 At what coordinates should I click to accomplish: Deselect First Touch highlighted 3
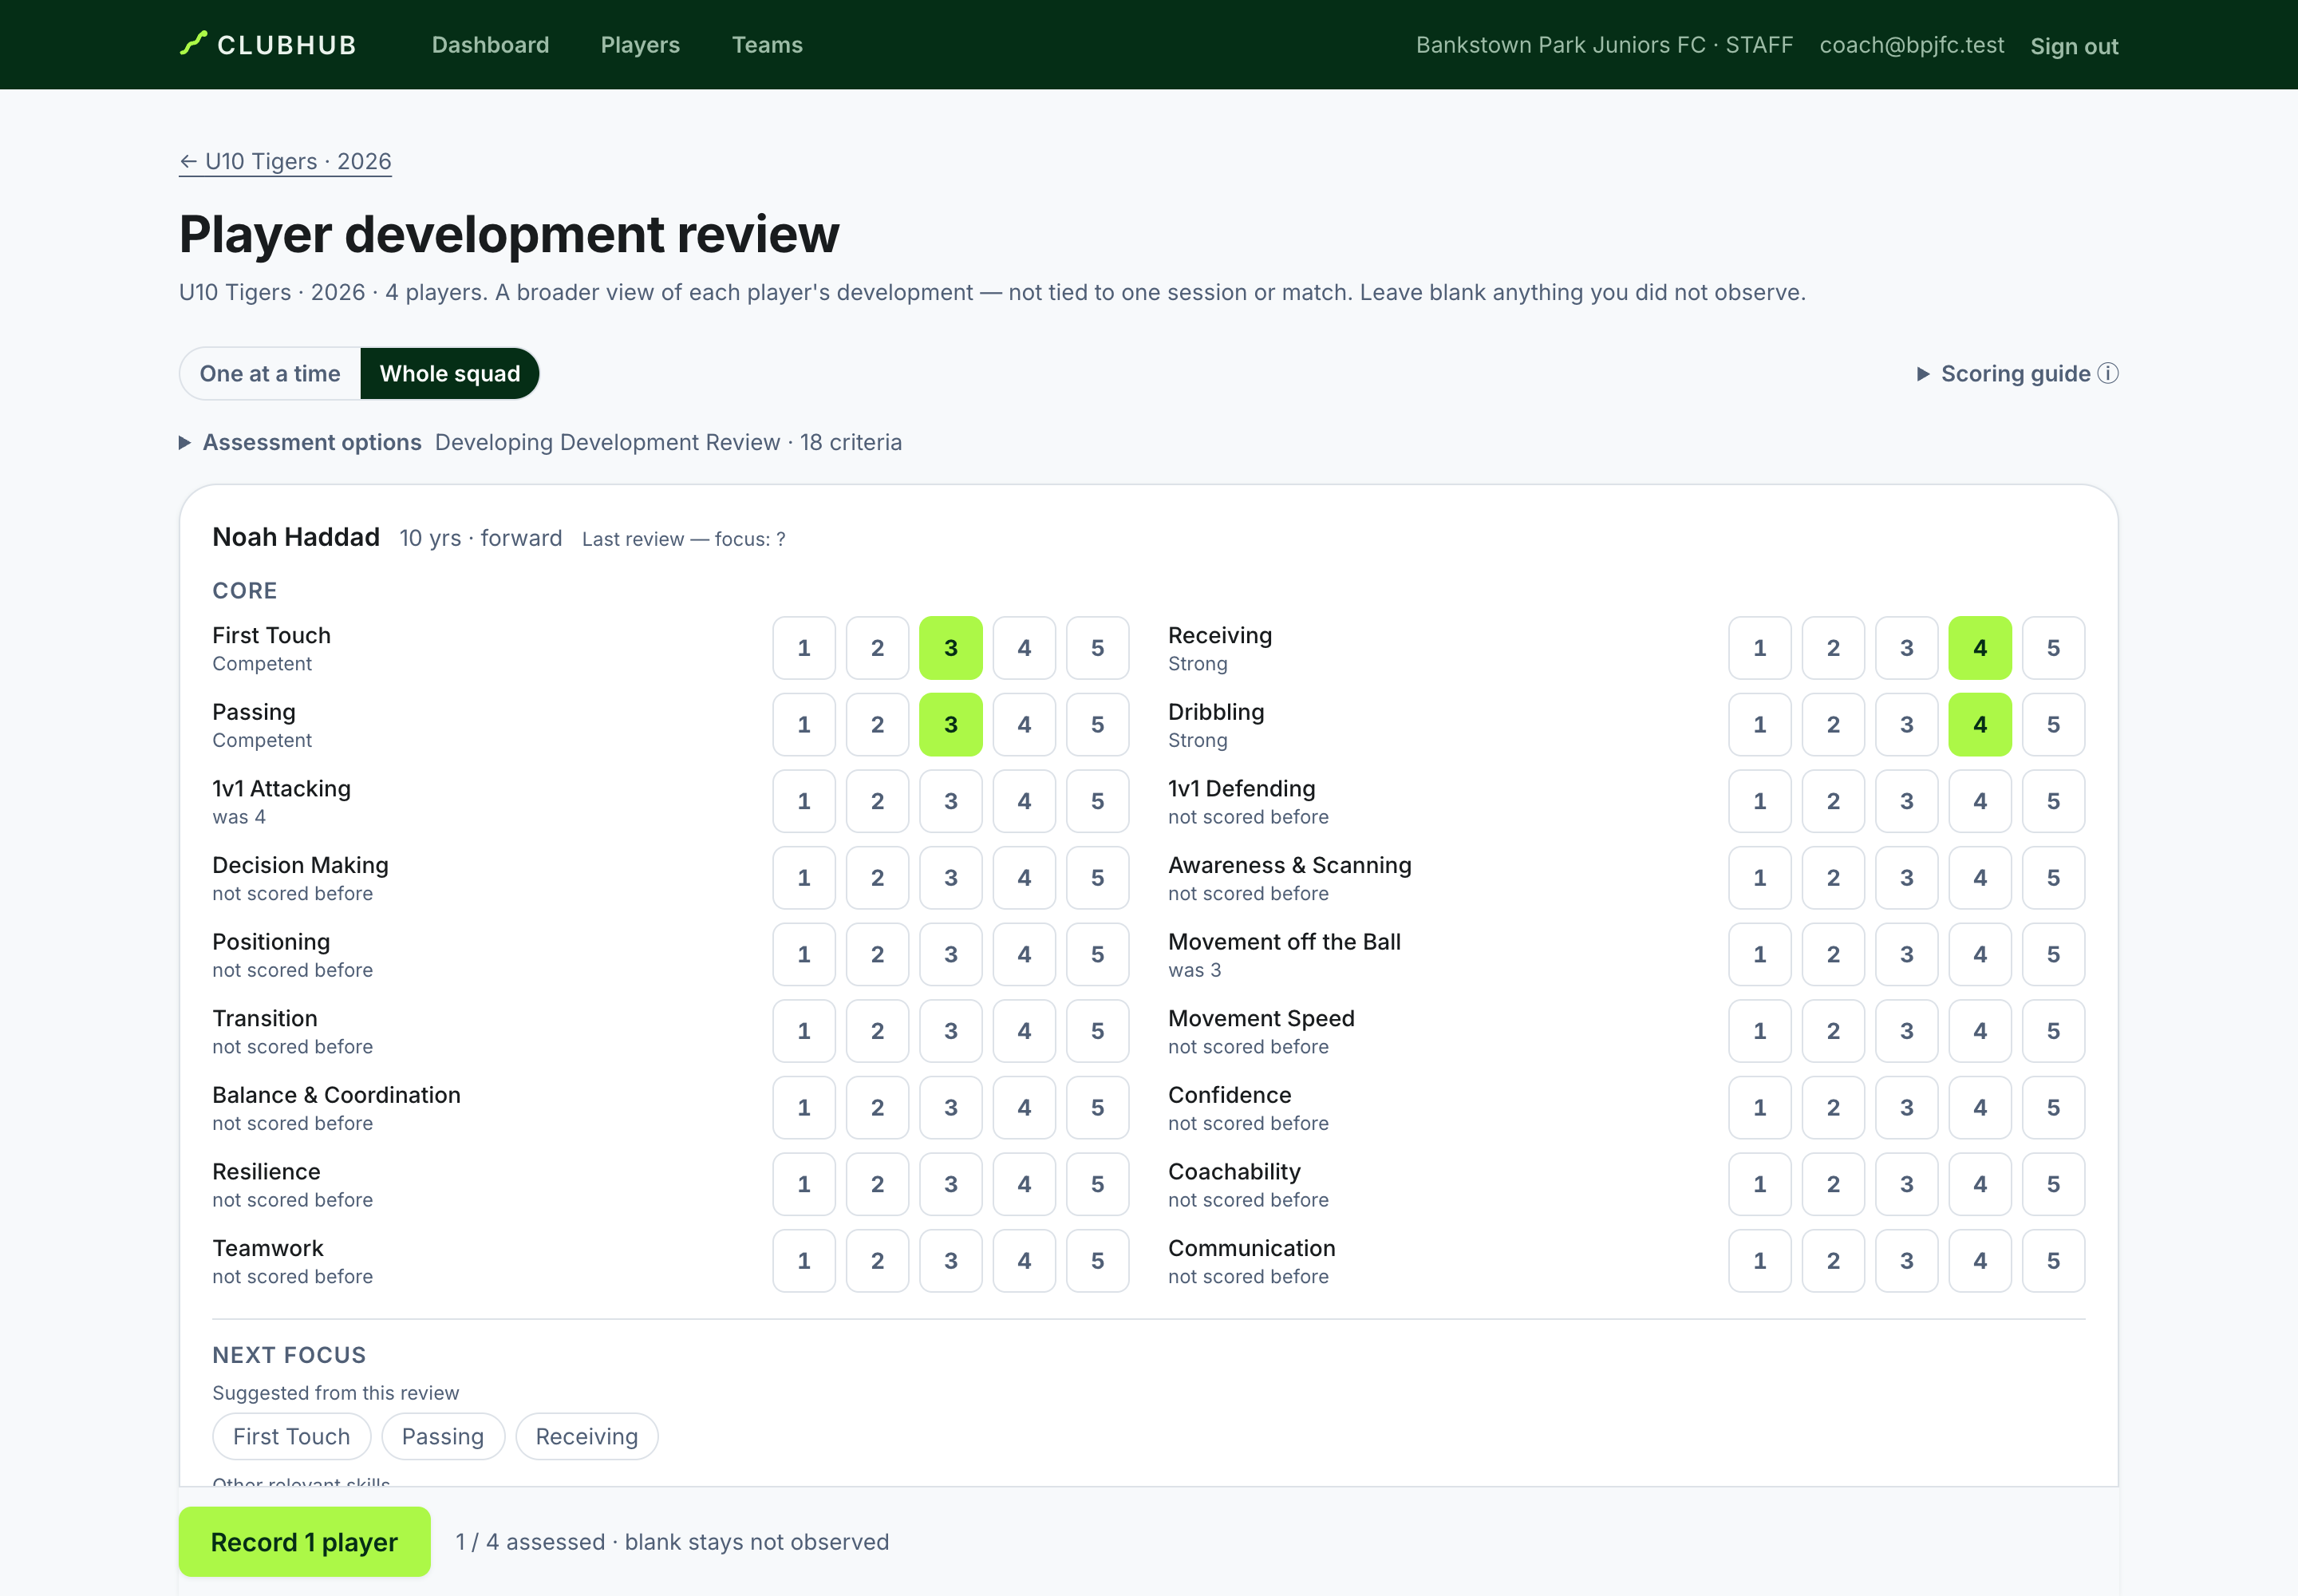[951, 648]
